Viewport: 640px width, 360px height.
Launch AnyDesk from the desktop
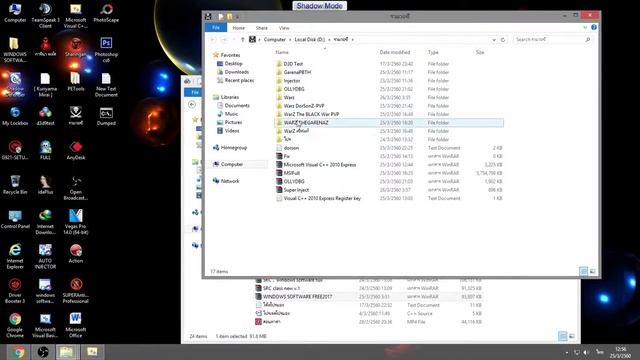[x=76, y=150]
